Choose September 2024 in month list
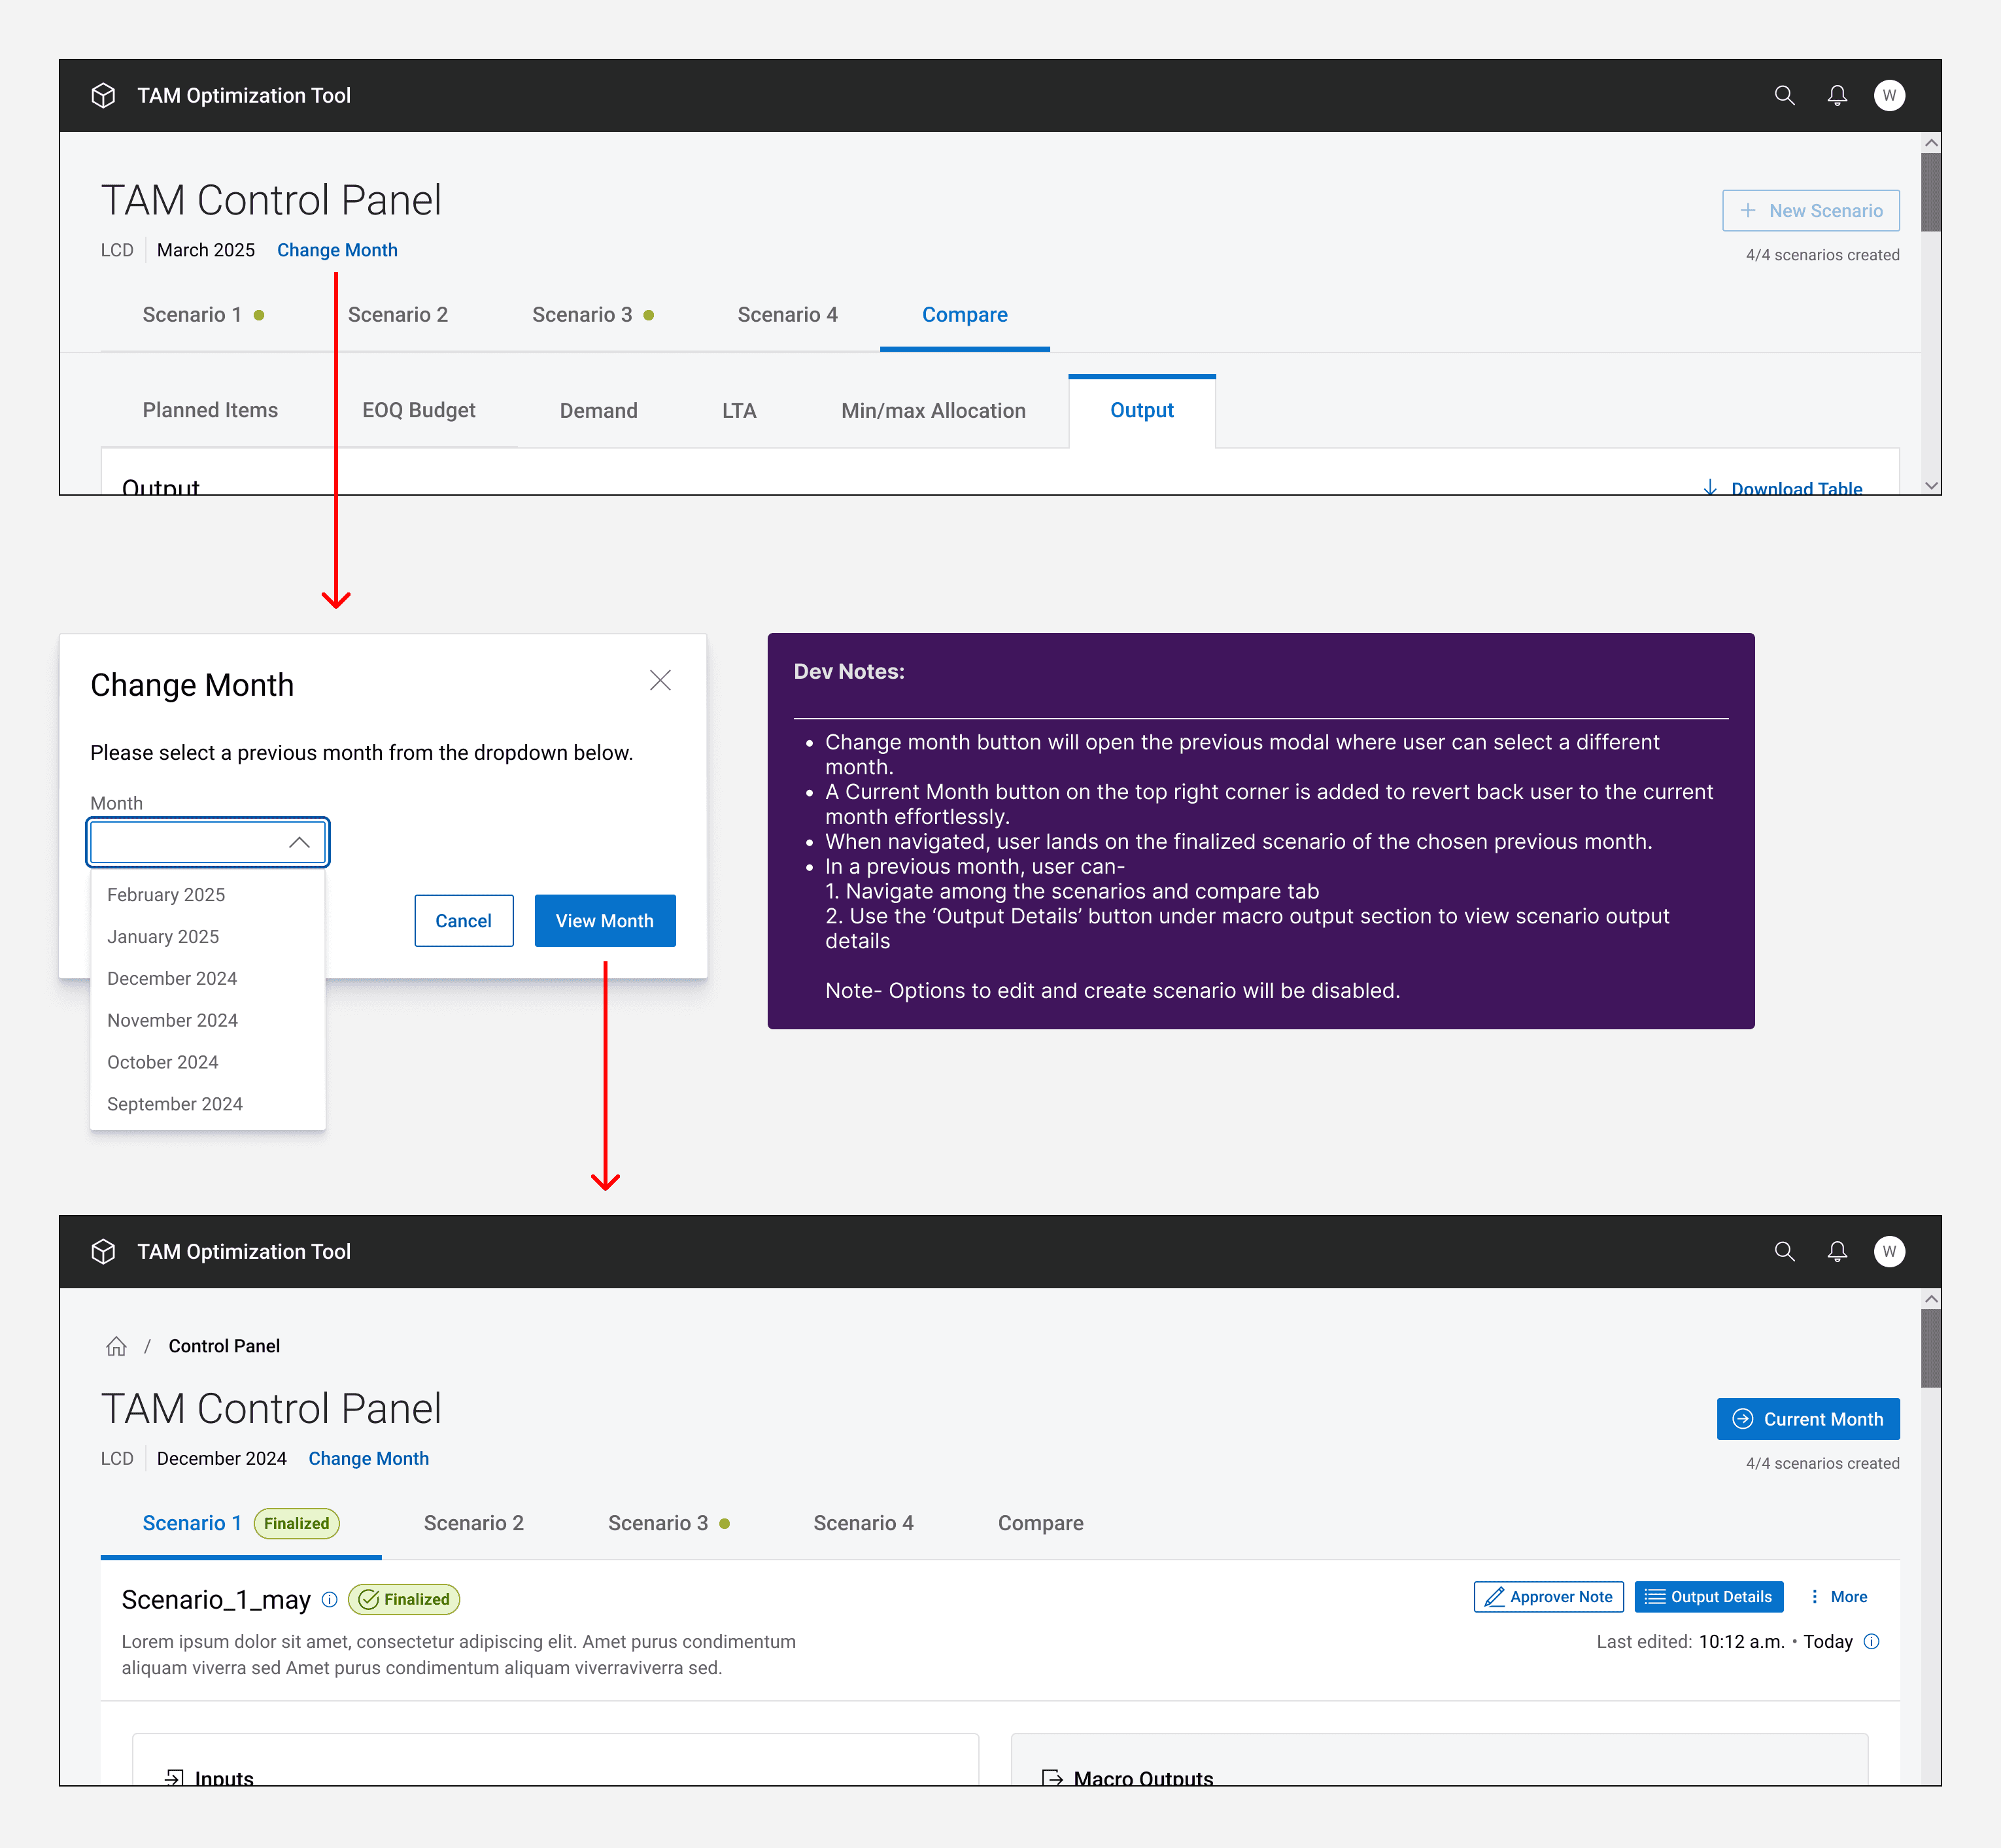Viewport: 2001px width, 1848px height. (175, 1104)
